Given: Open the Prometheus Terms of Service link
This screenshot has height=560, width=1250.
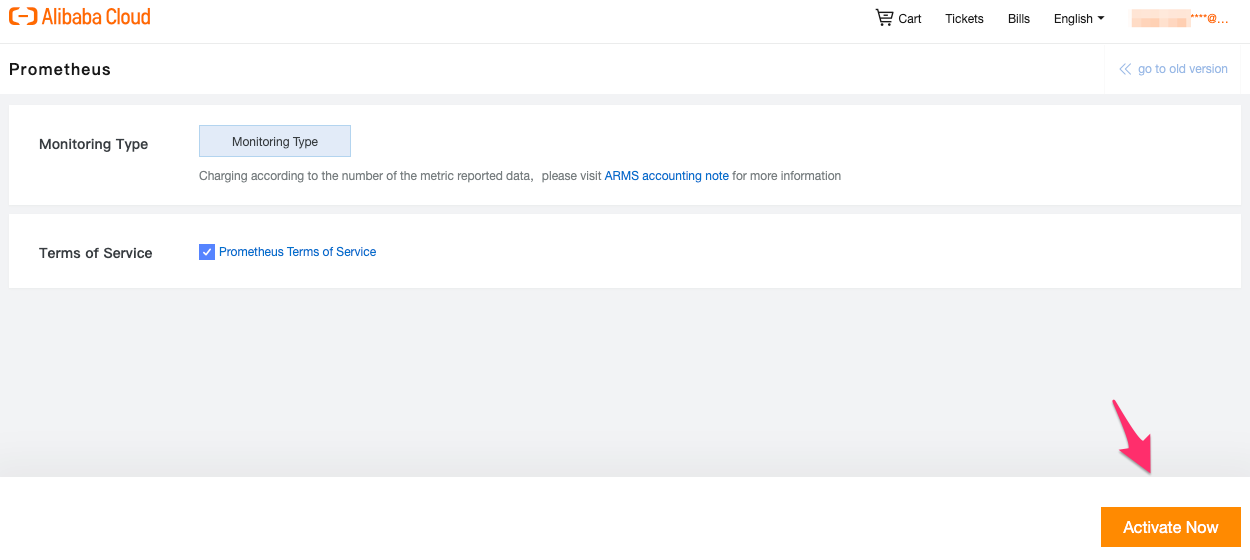Looking at the screenshot, I should pyautogui.click(x=298, y=252).
